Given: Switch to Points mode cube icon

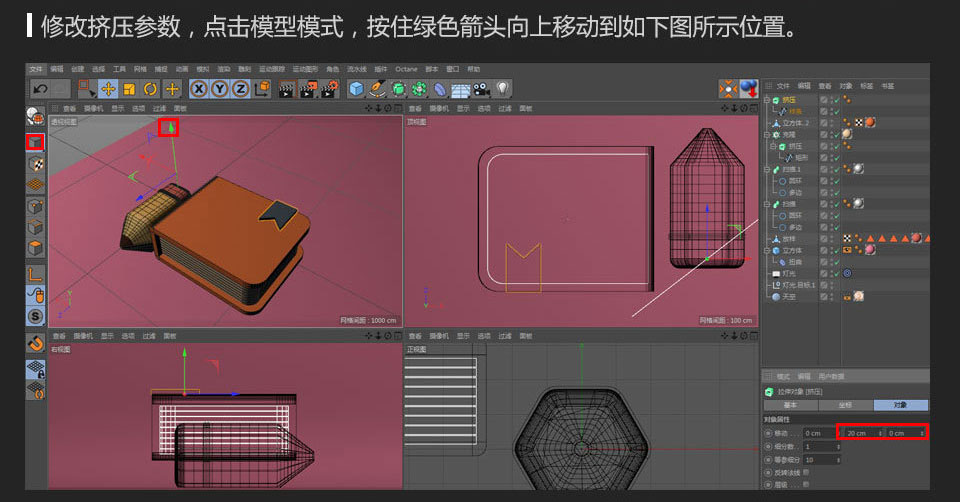Looking at the screenshot, I should pyautogui.click(x=36, y=206).
